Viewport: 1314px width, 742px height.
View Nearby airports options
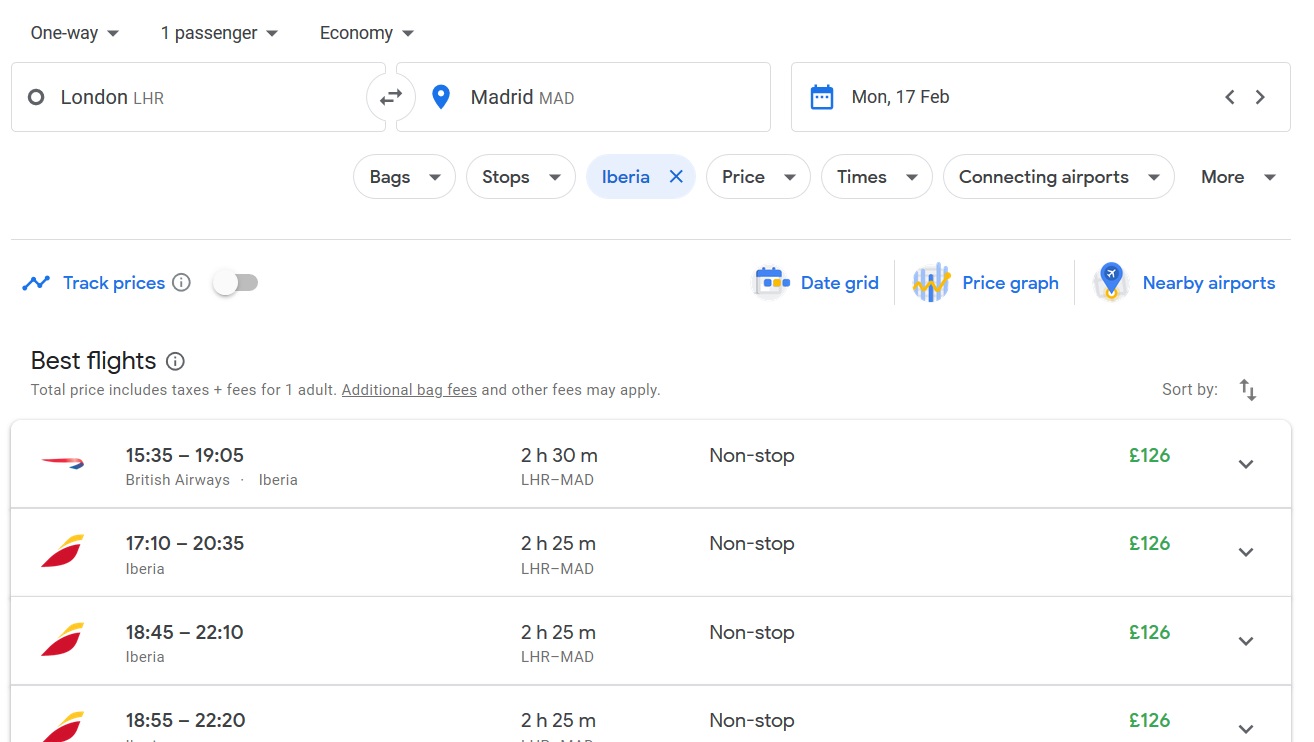tap(1185, 283)
